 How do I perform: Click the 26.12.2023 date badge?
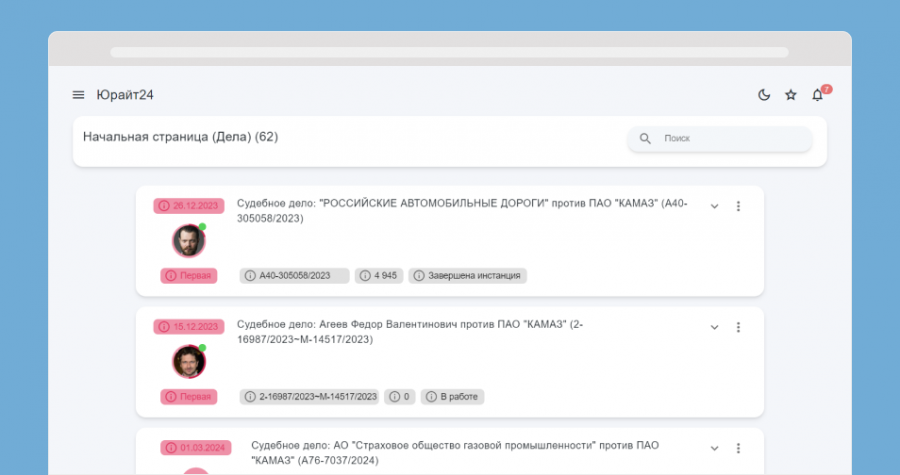click(189, 206)
